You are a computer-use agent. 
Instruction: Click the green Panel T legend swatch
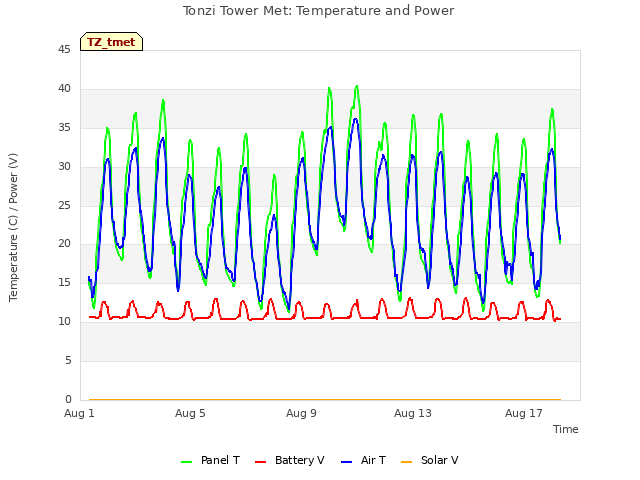coord(186,462)
